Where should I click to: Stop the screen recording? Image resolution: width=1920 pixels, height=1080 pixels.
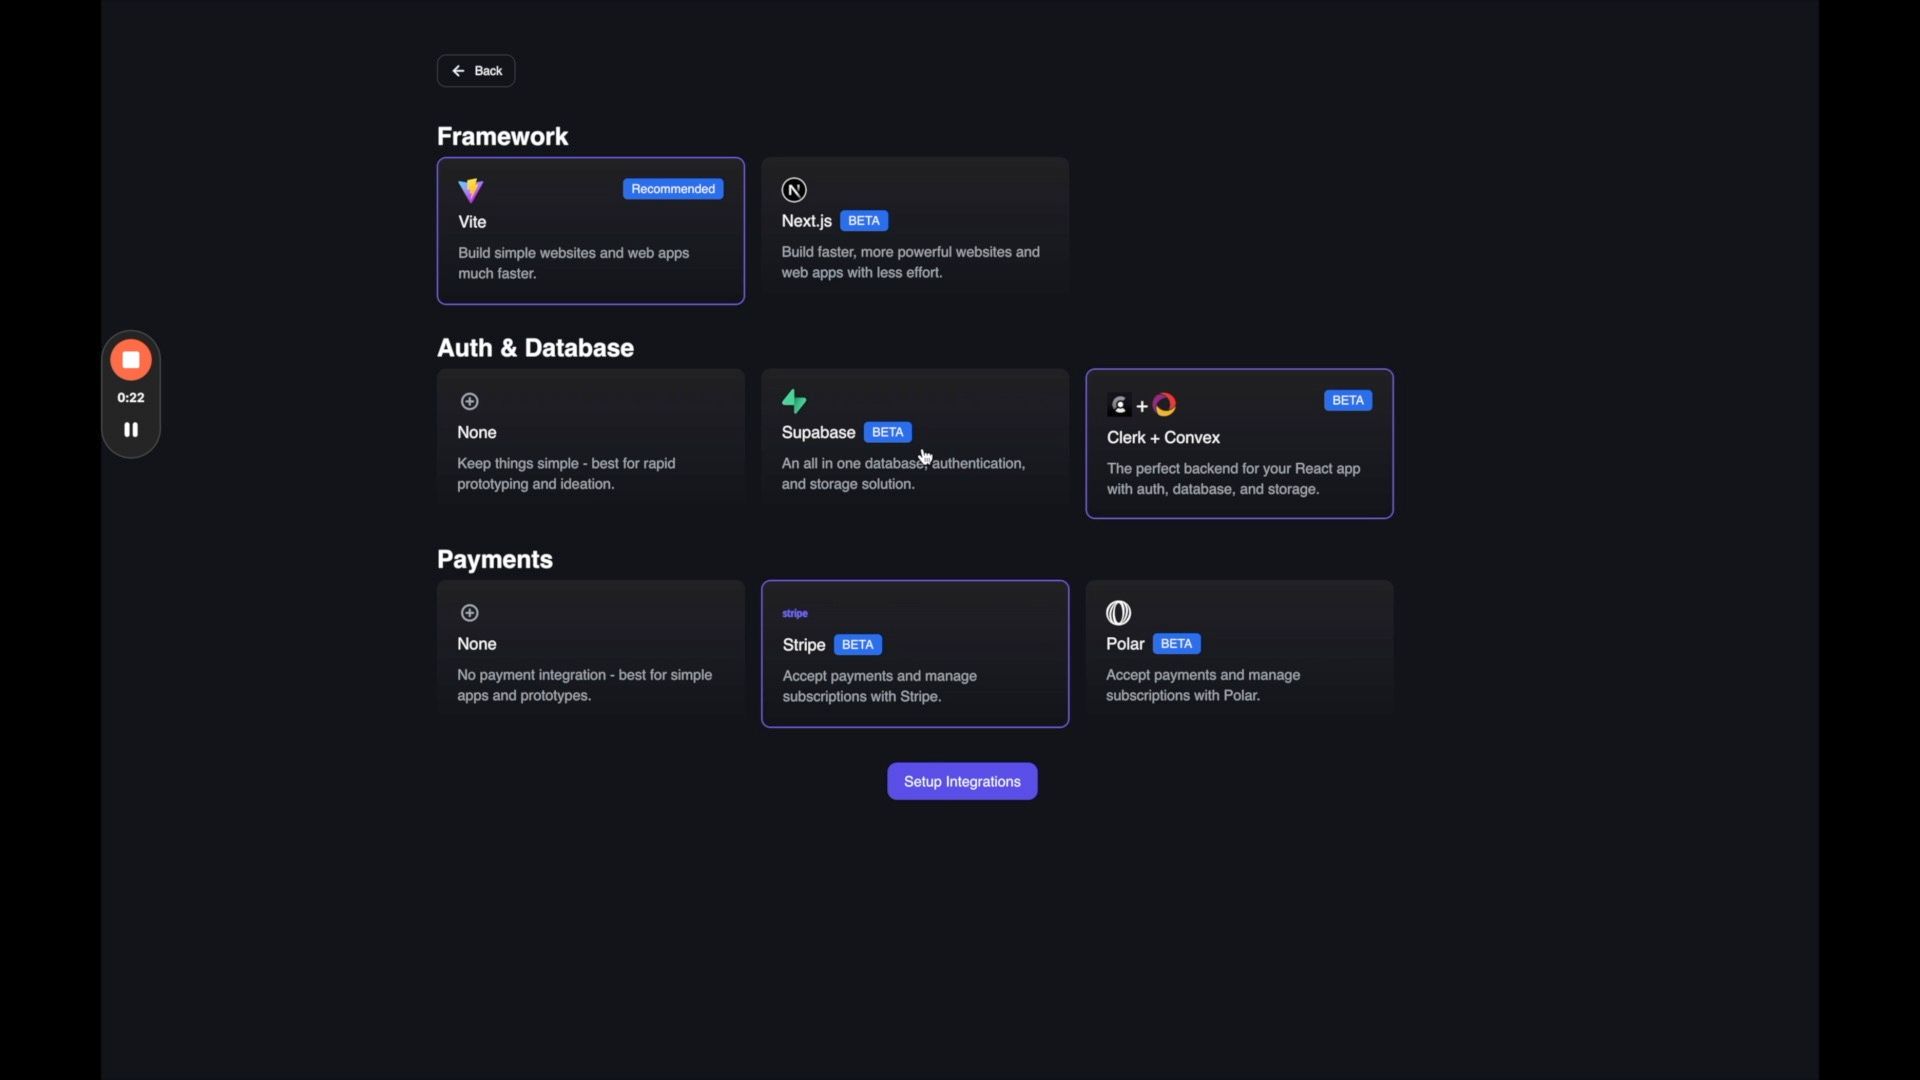tap(131, 360)
